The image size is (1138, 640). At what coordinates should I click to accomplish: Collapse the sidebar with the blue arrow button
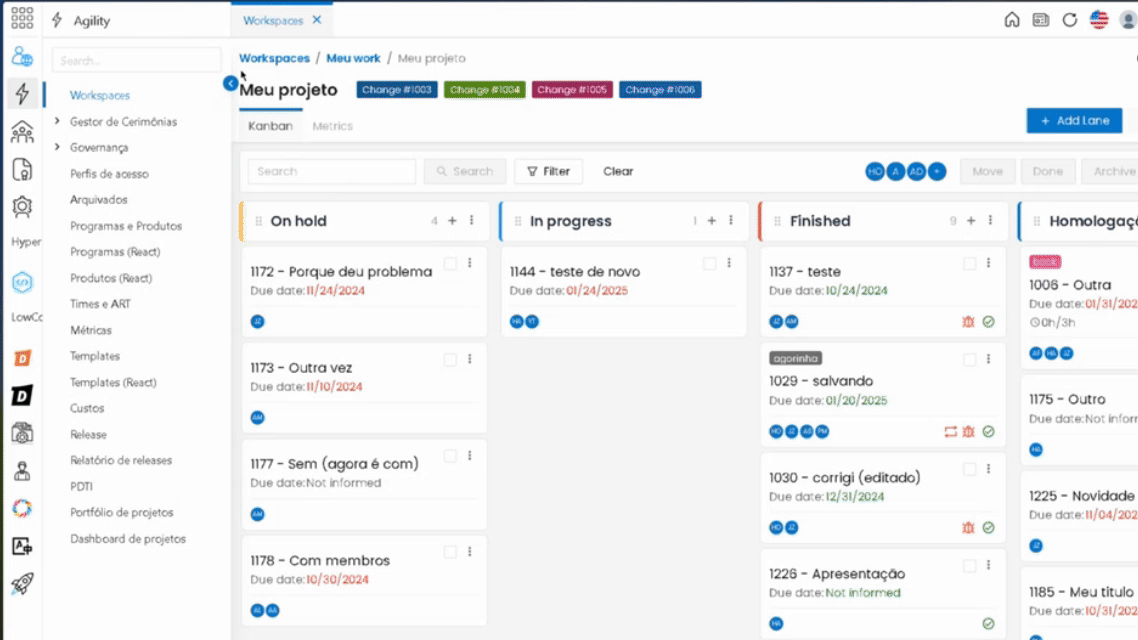[230, 83]
